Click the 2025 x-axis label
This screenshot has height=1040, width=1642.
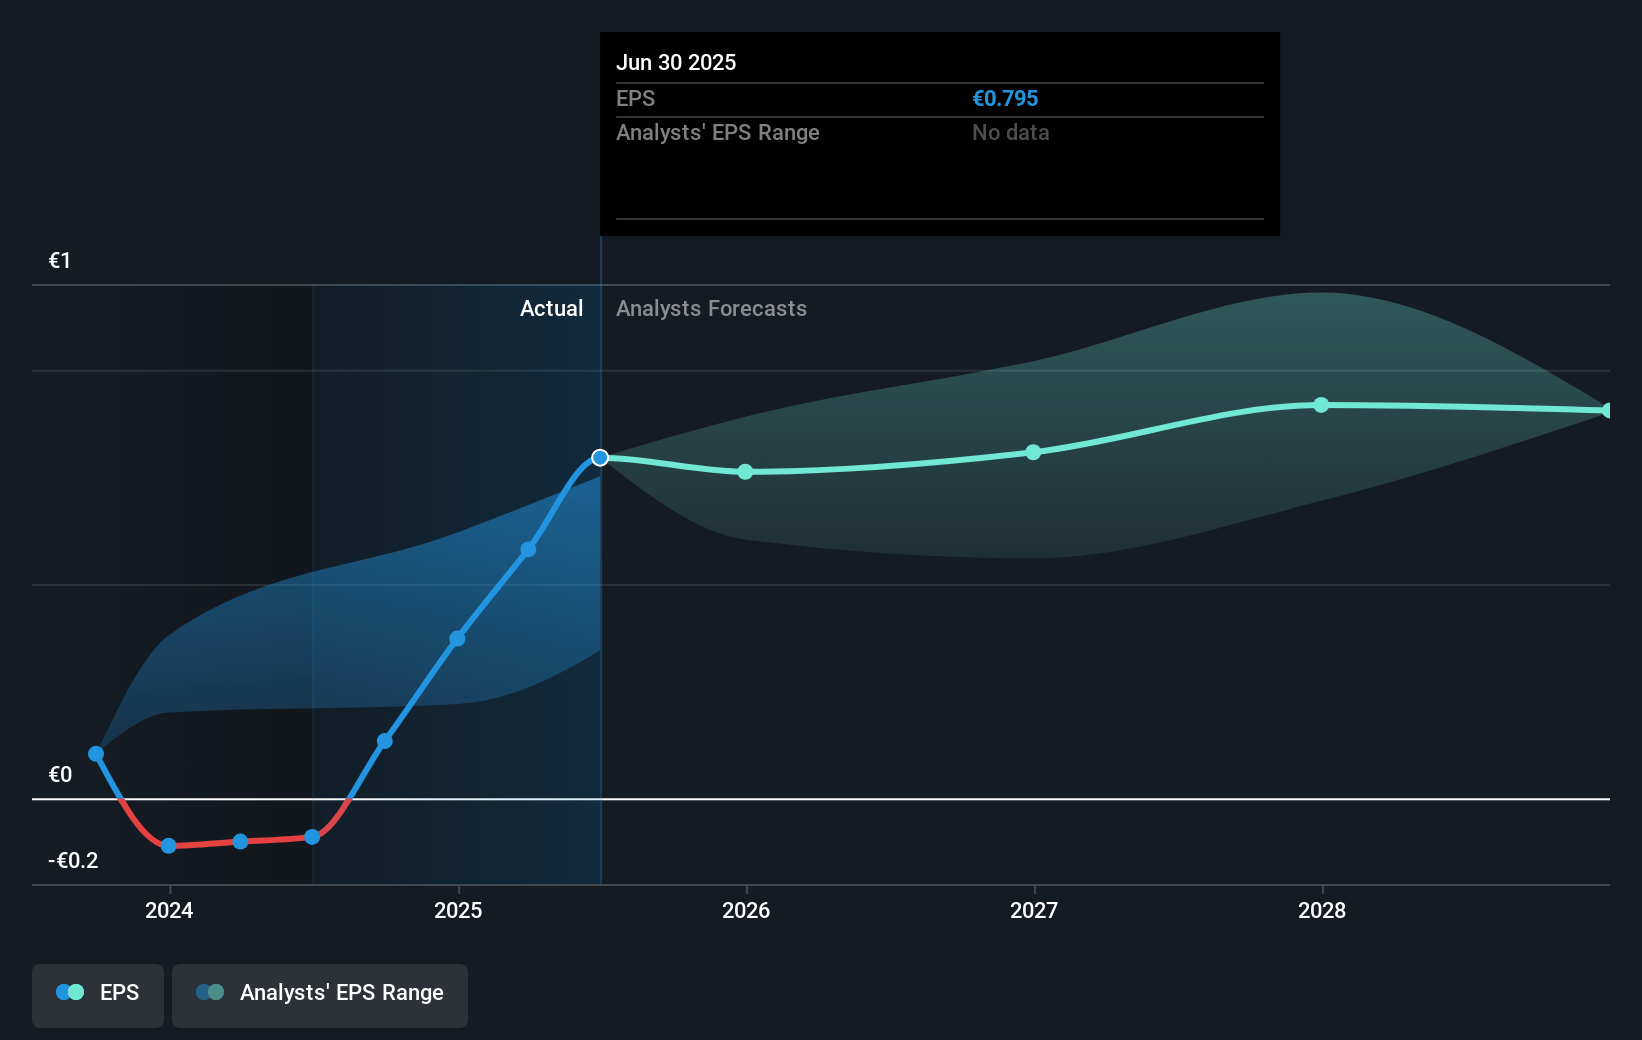(x=458, y=910)
